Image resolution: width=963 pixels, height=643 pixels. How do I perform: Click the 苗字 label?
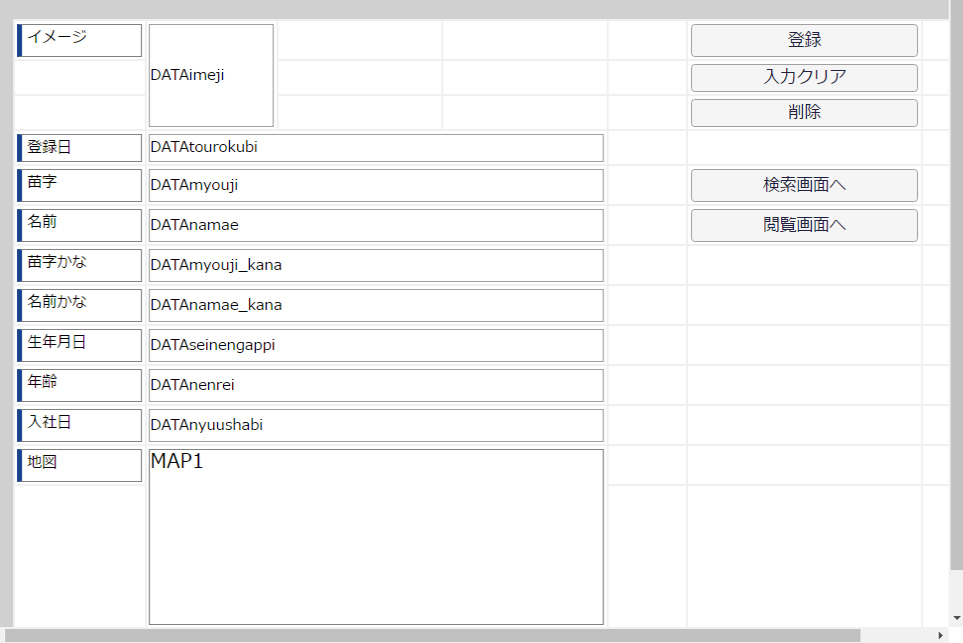pos(79,185)
